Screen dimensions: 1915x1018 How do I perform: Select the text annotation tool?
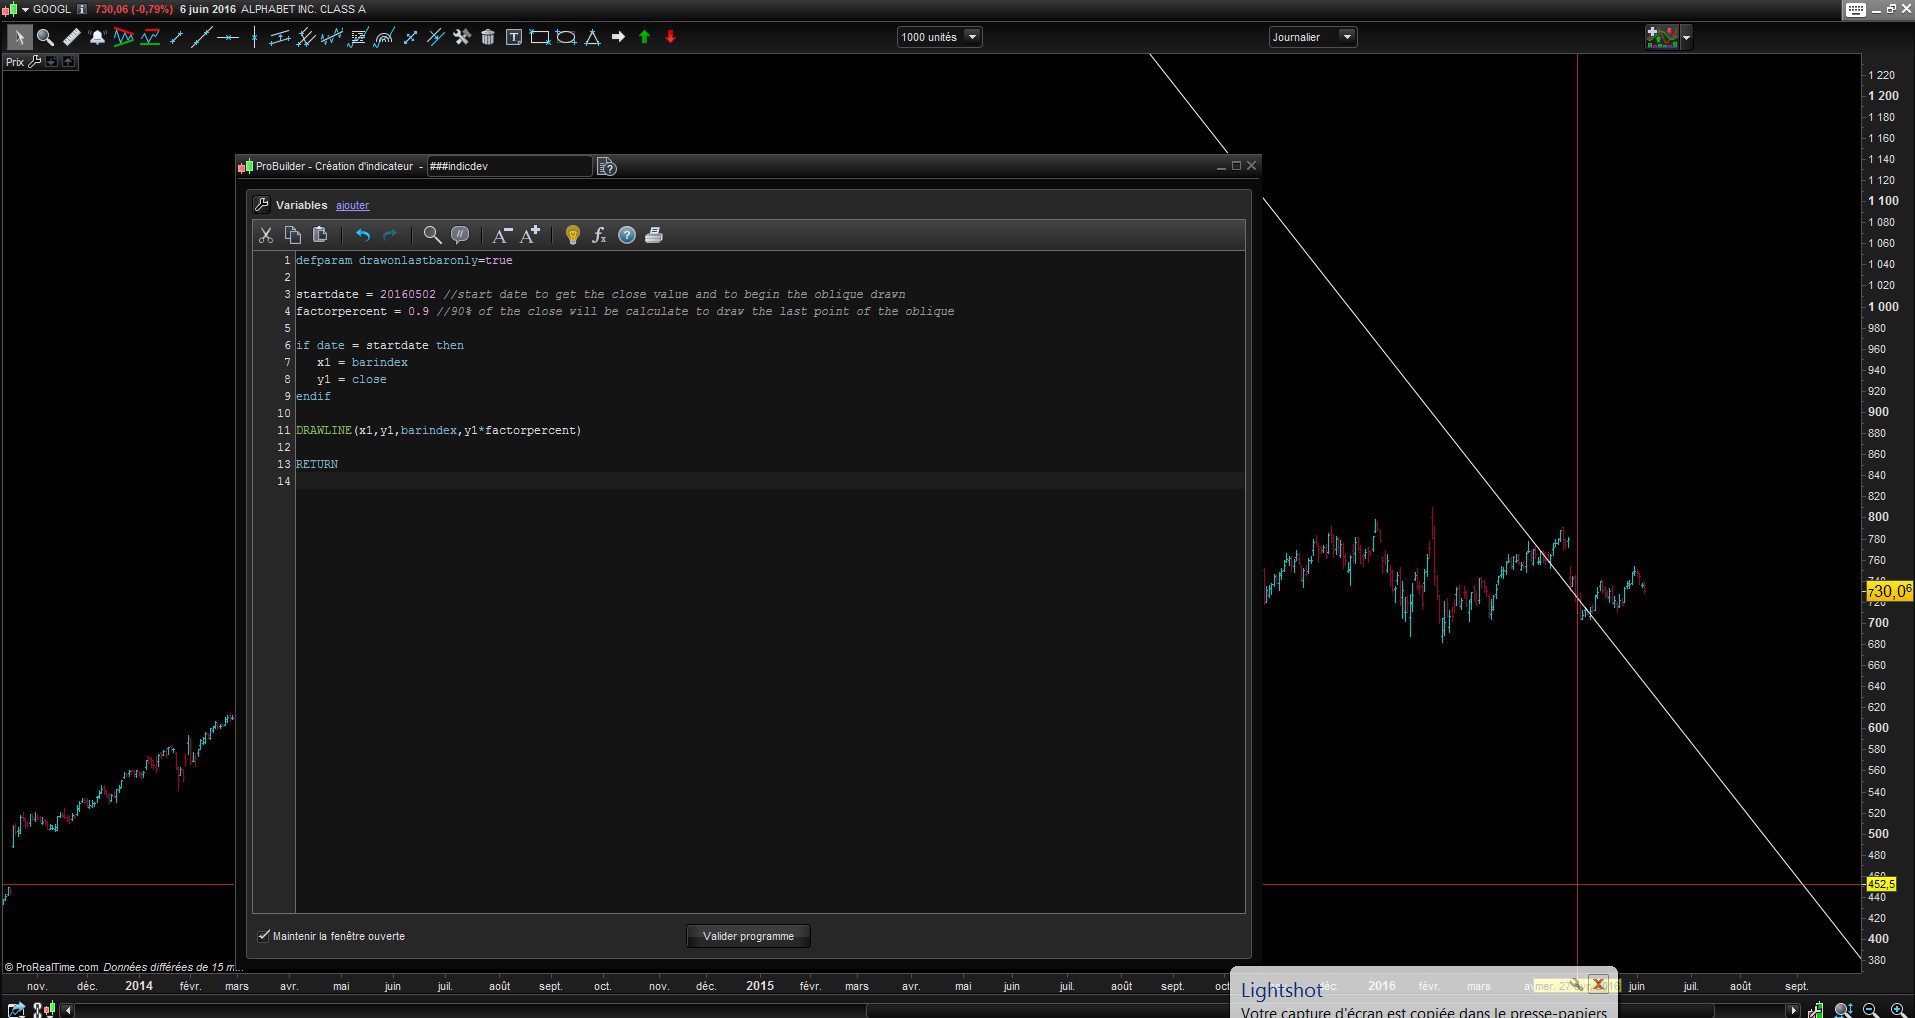click(514, 37)
